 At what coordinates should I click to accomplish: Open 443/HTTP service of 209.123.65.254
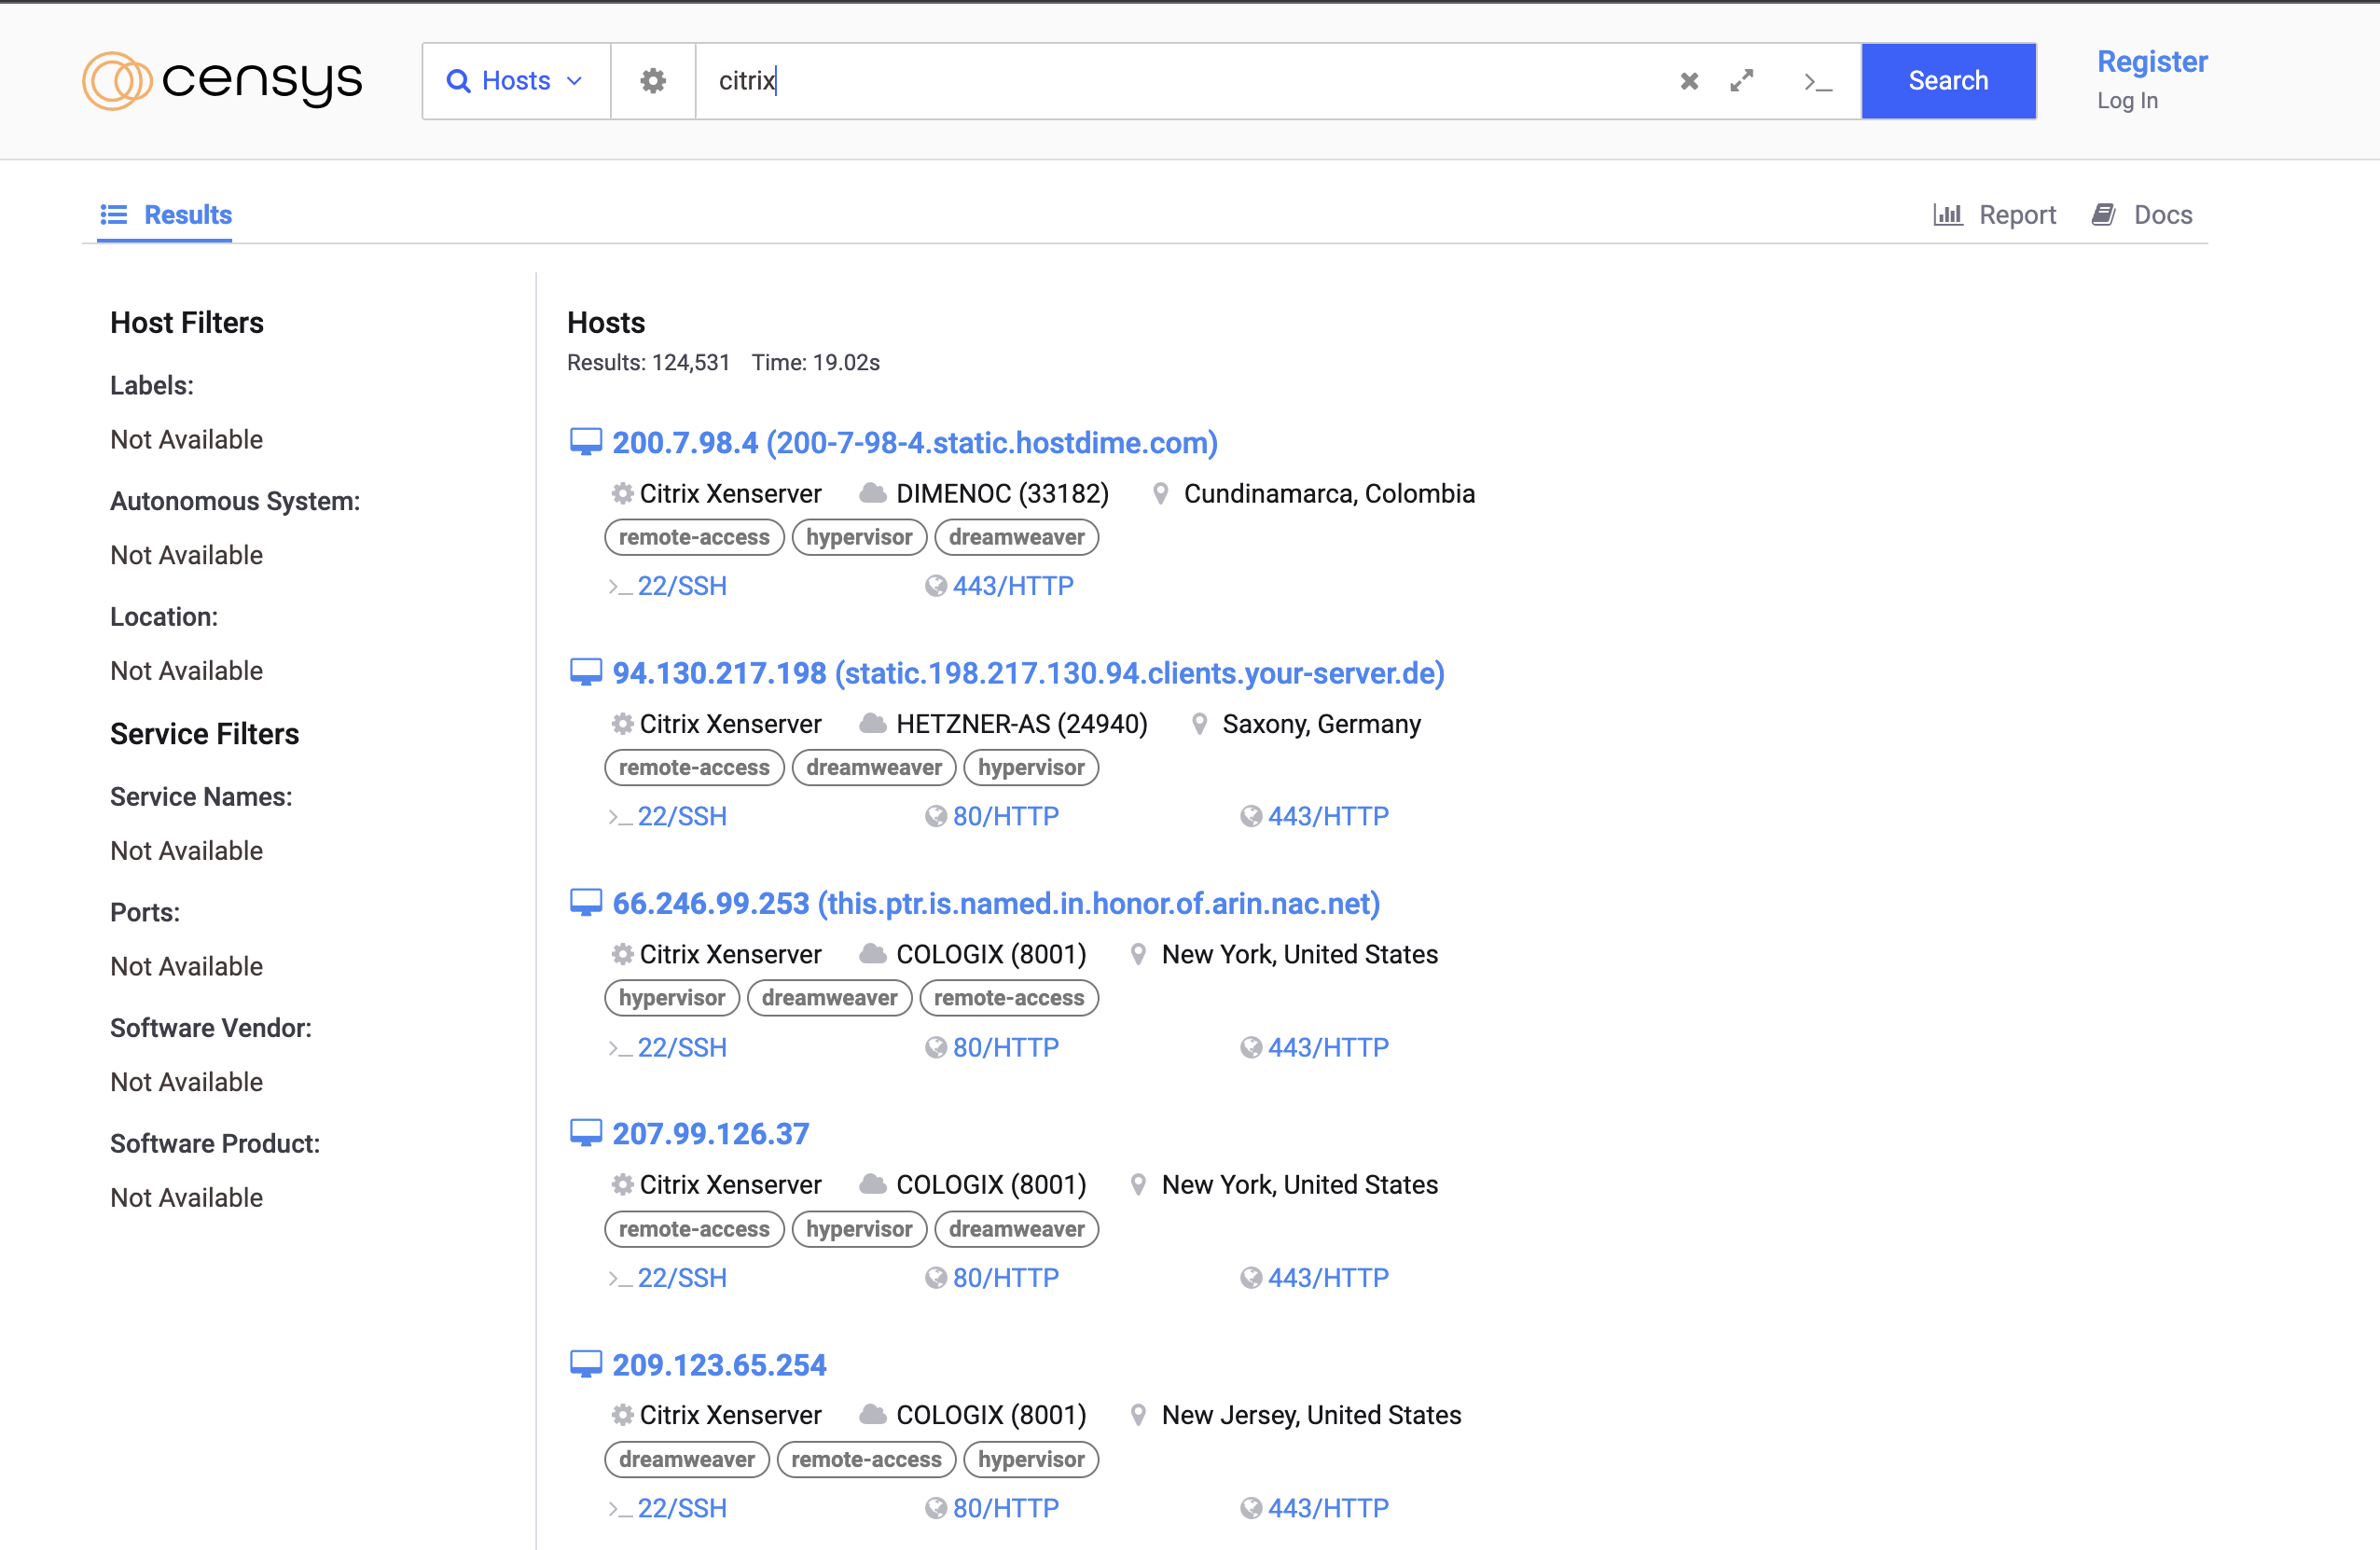[x=1328, y=1509]
